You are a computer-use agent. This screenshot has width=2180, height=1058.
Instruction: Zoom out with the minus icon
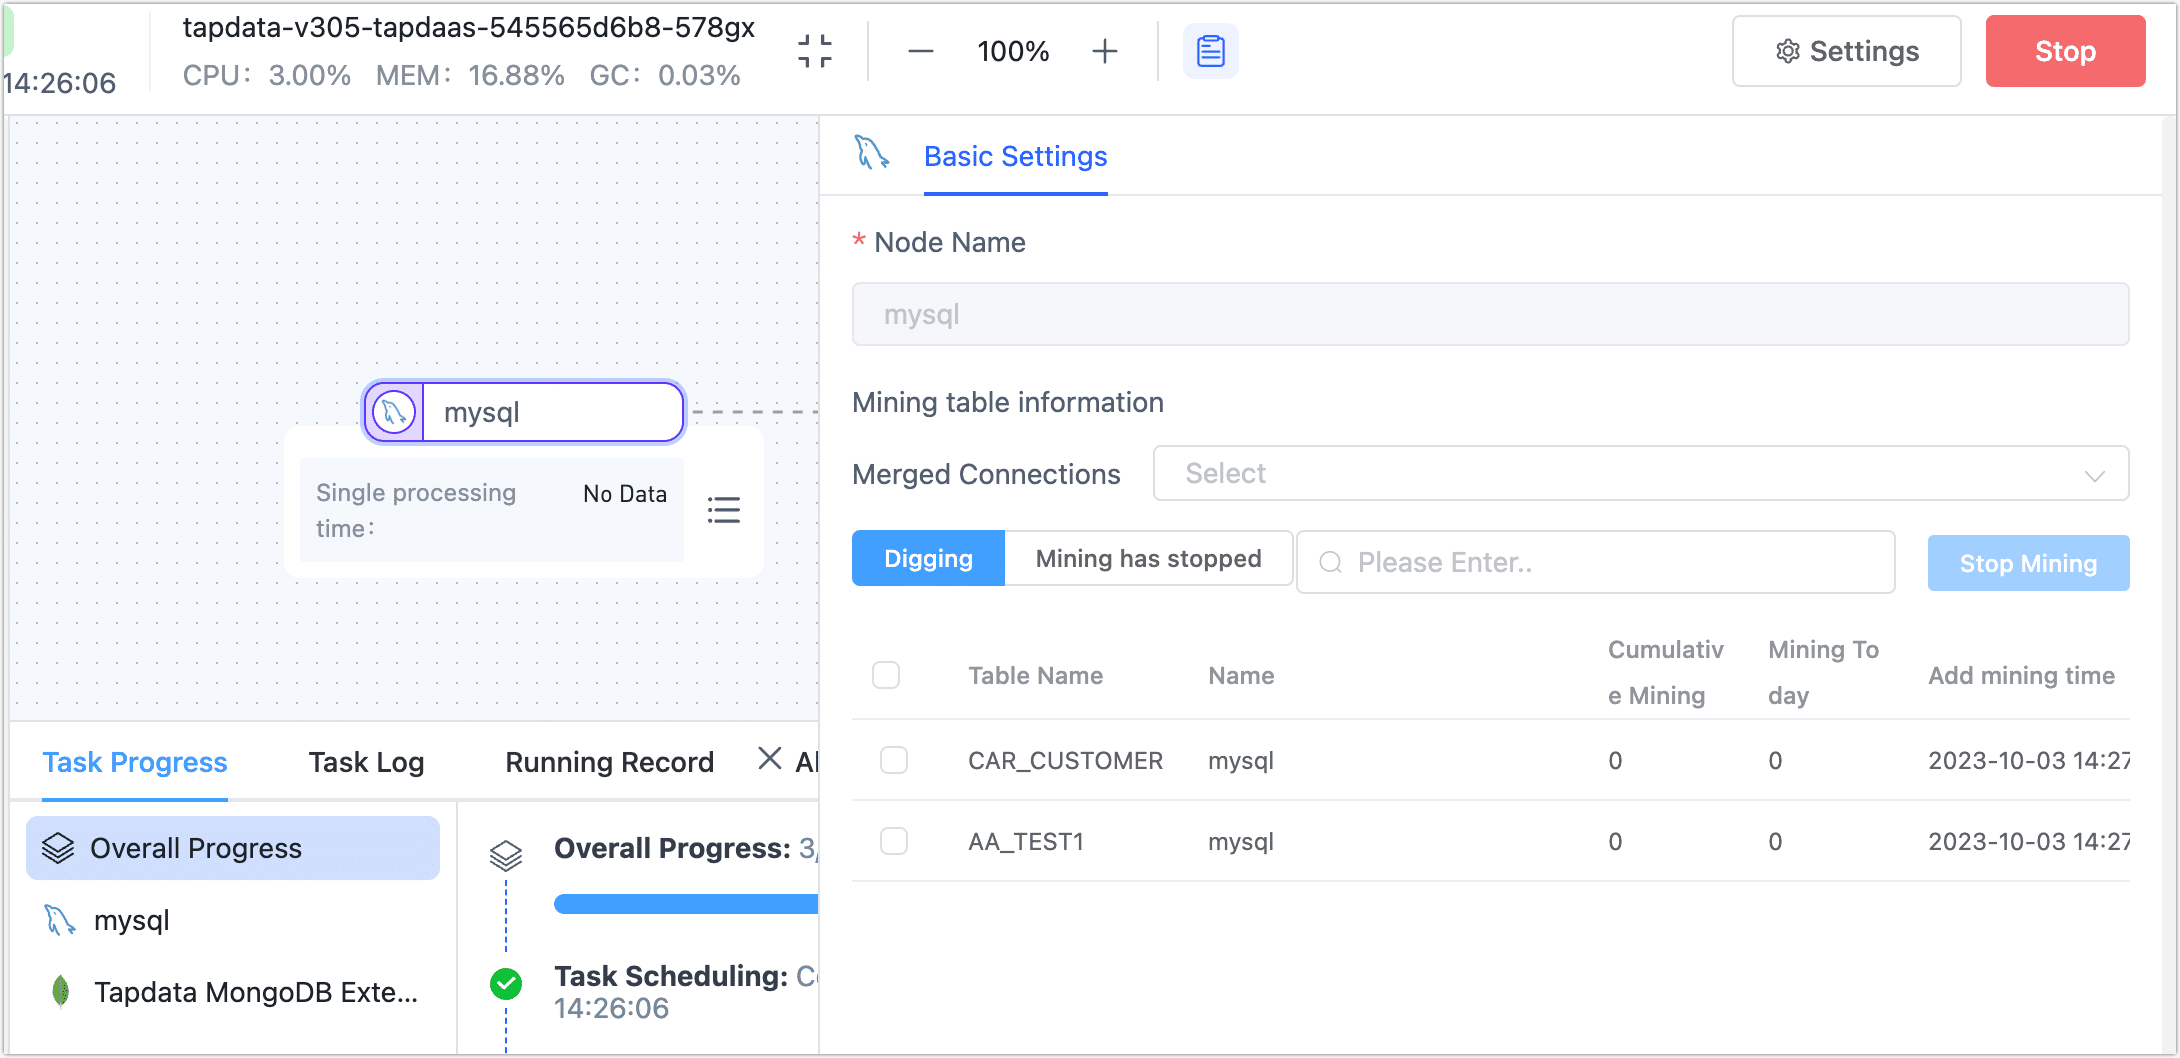coord(920,51)
